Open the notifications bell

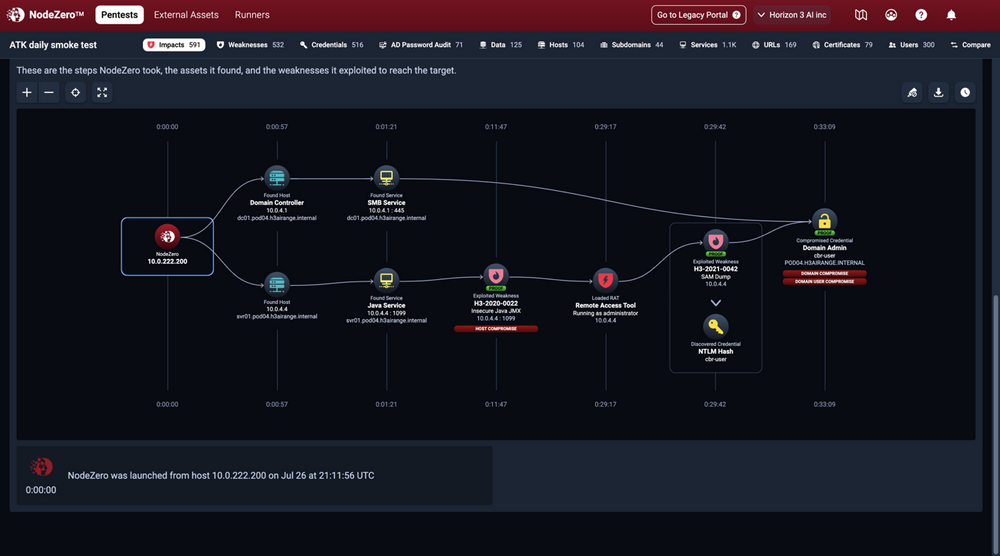[951, 15]
